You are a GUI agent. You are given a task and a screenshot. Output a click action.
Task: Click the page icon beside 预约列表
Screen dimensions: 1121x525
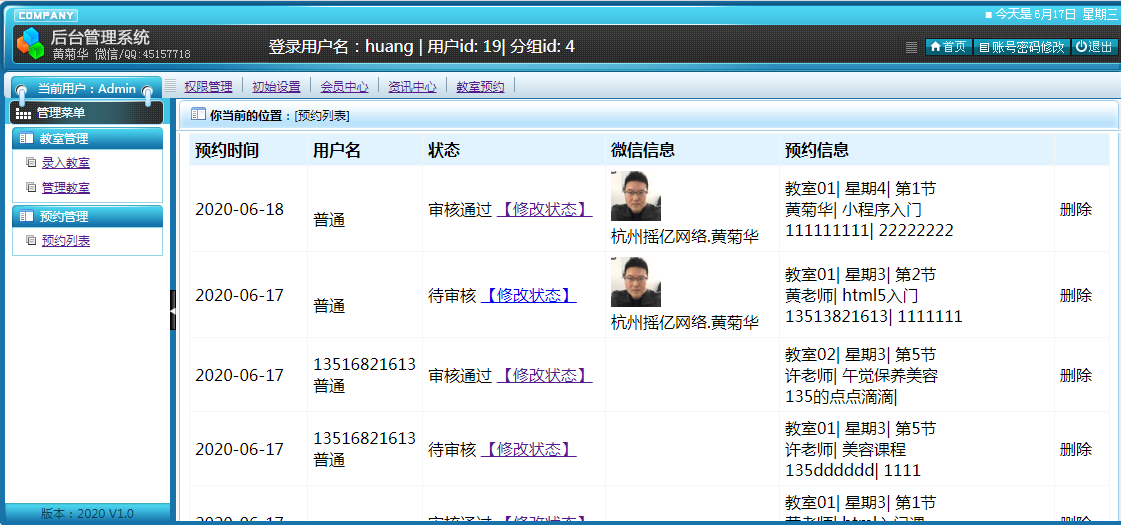click(30, 240)
